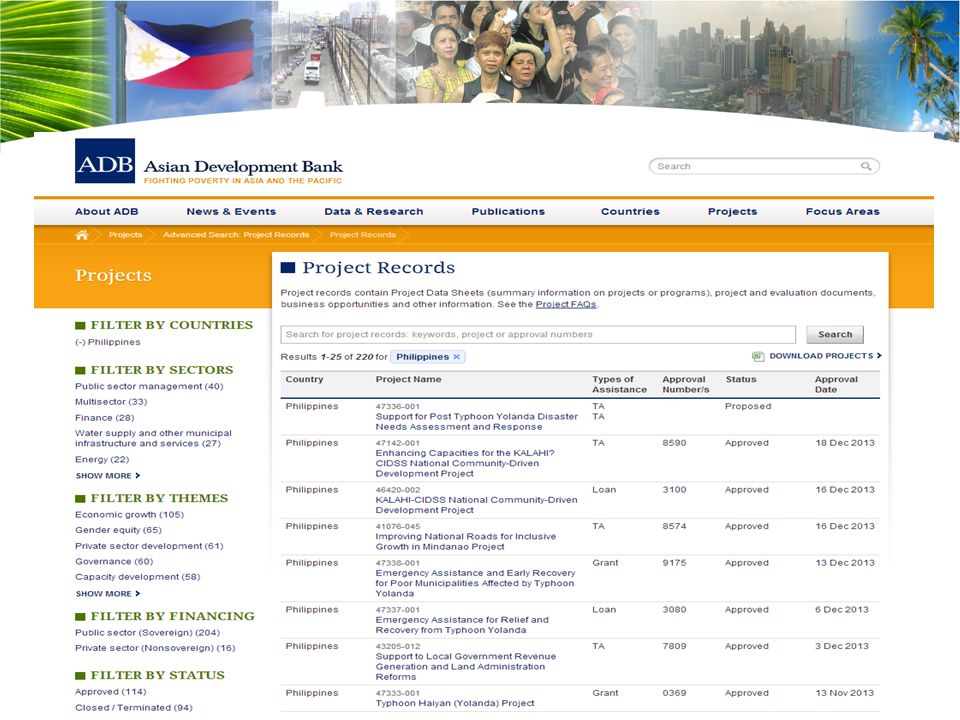Filter by Governance (60)
Image resolution: width=960 pixels, height=720 pixels.
[114, 561]
